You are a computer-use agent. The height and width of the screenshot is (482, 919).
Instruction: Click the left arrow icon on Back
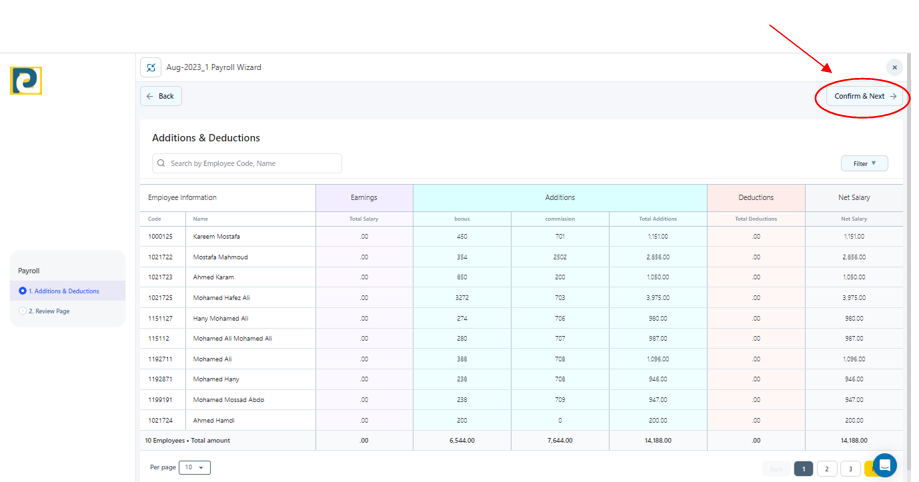[150, 97]
